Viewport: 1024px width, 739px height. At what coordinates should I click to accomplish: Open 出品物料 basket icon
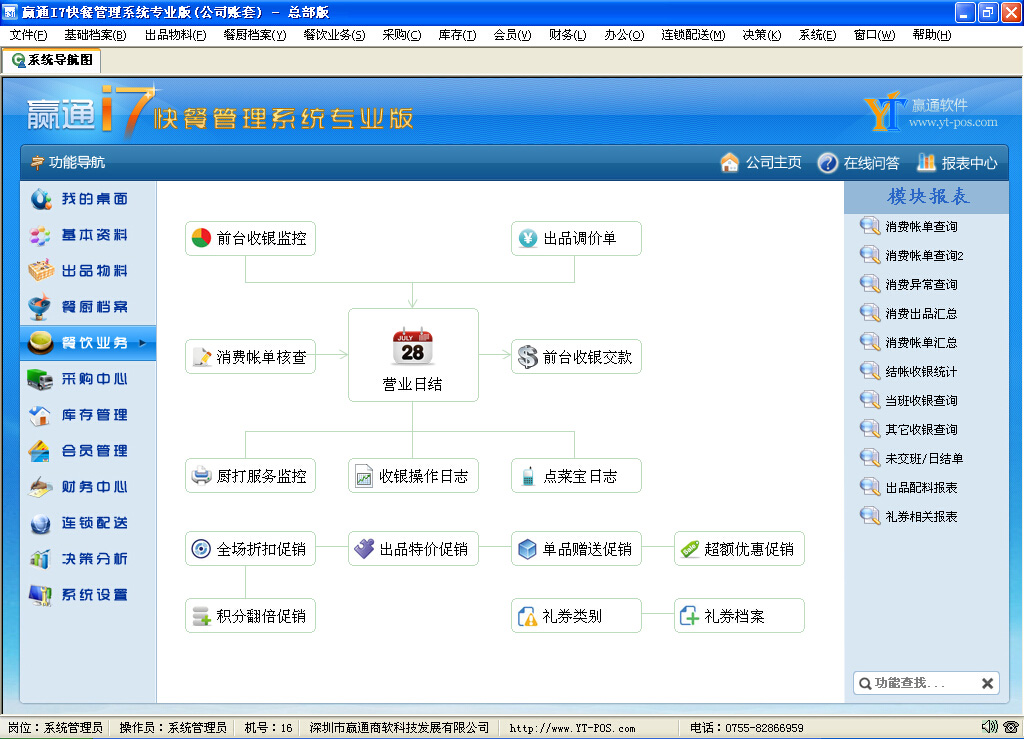tap(40, 271)
